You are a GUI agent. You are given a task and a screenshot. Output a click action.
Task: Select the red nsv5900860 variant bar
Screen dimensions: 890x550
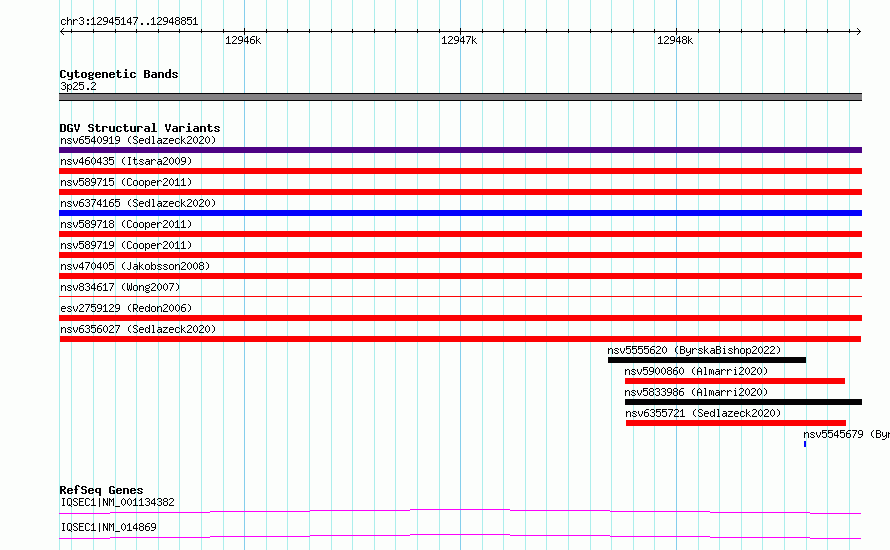[x=734, y=381]
